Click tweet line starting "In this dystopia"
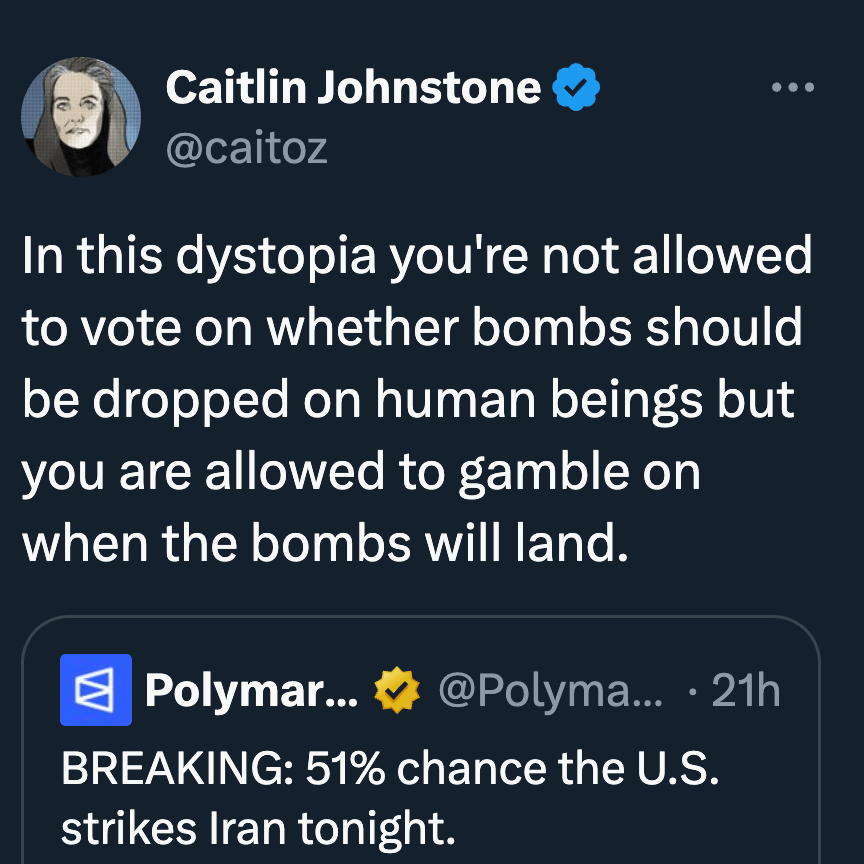The image size is (864, 864). pos(416,257)
